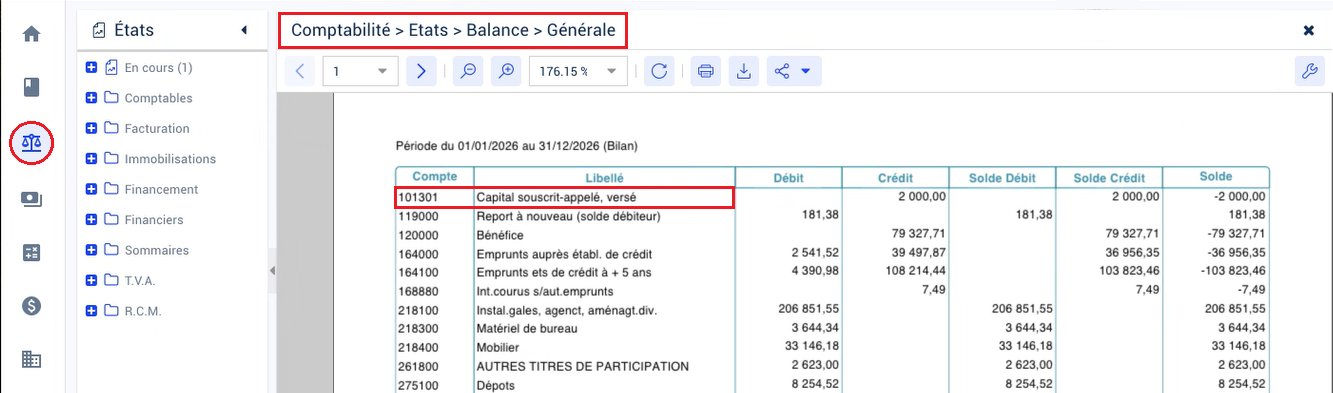This screenshot has height=393, width=1333.
Task: Open the page number dropdown
Action: (382, 71)
